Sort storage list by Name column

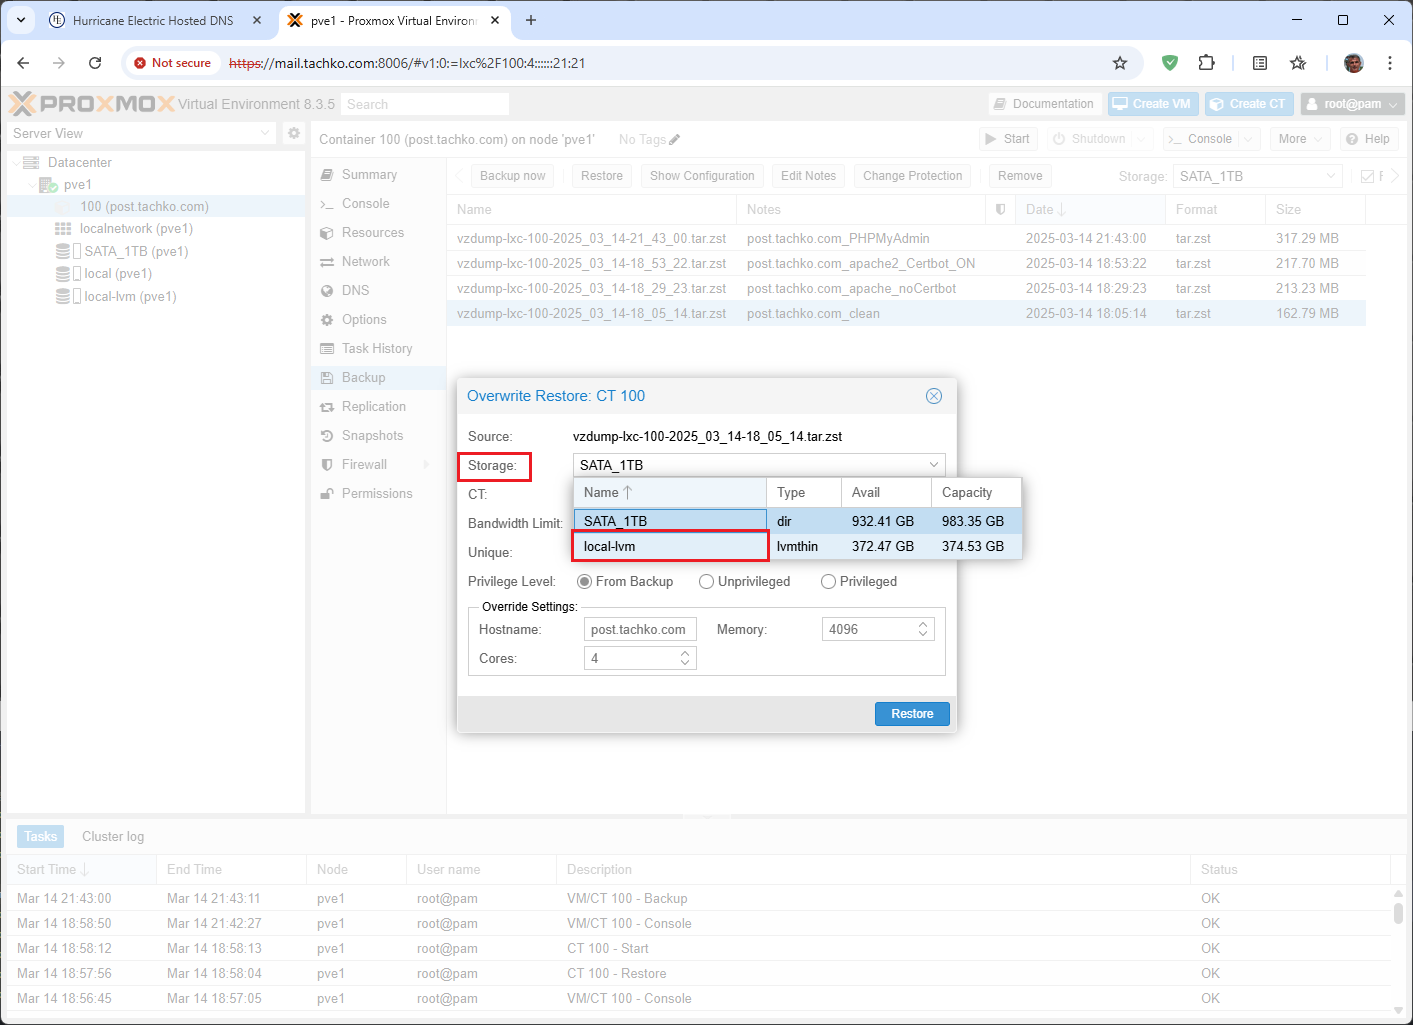(x=670, y=493)
